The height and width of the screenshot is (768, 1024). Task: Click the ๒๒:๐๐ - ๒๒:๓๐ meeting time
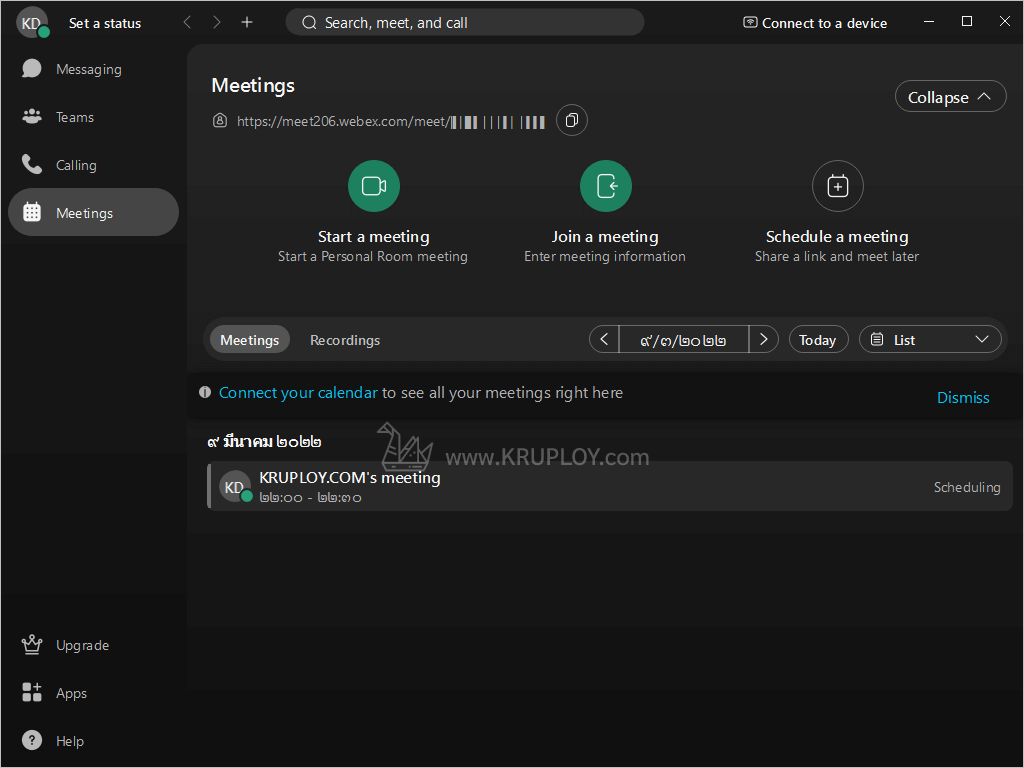pos(310,498)
